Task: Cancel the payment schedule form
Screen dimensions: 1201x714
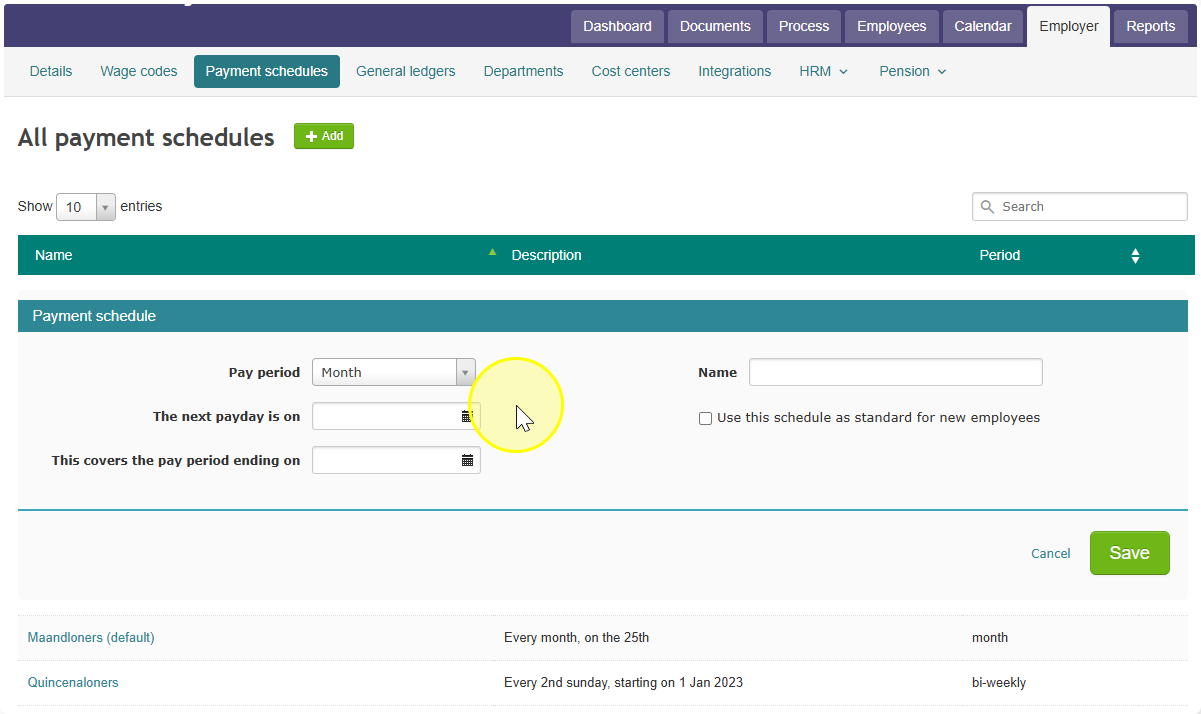Action: pos(1051,554)
